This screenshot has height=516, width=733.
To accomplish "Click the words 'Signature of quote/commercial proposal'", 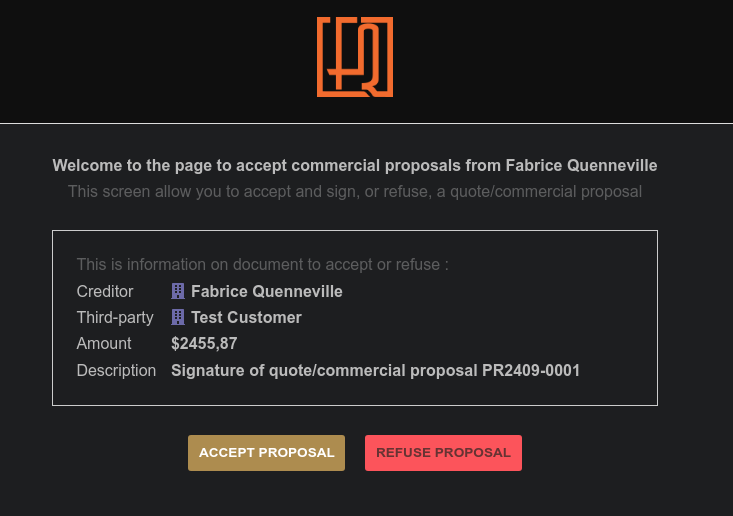I will click(x=323, y=371).
